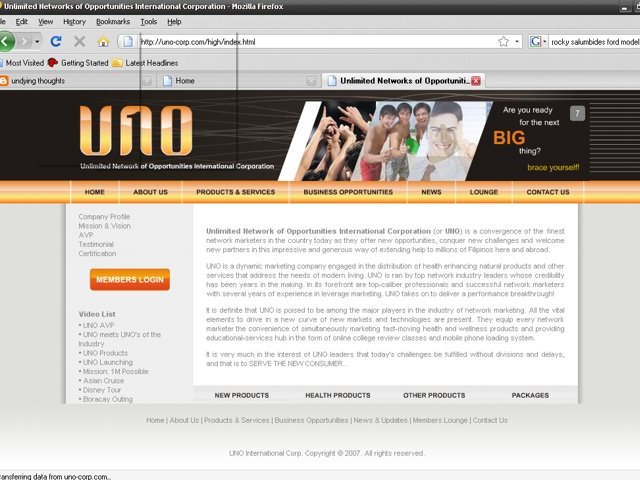The height and width of the screenshot is (480, 640).
Task: Click the AVP sidebar link
Action: pyautogui.click(x=86, y=235)
